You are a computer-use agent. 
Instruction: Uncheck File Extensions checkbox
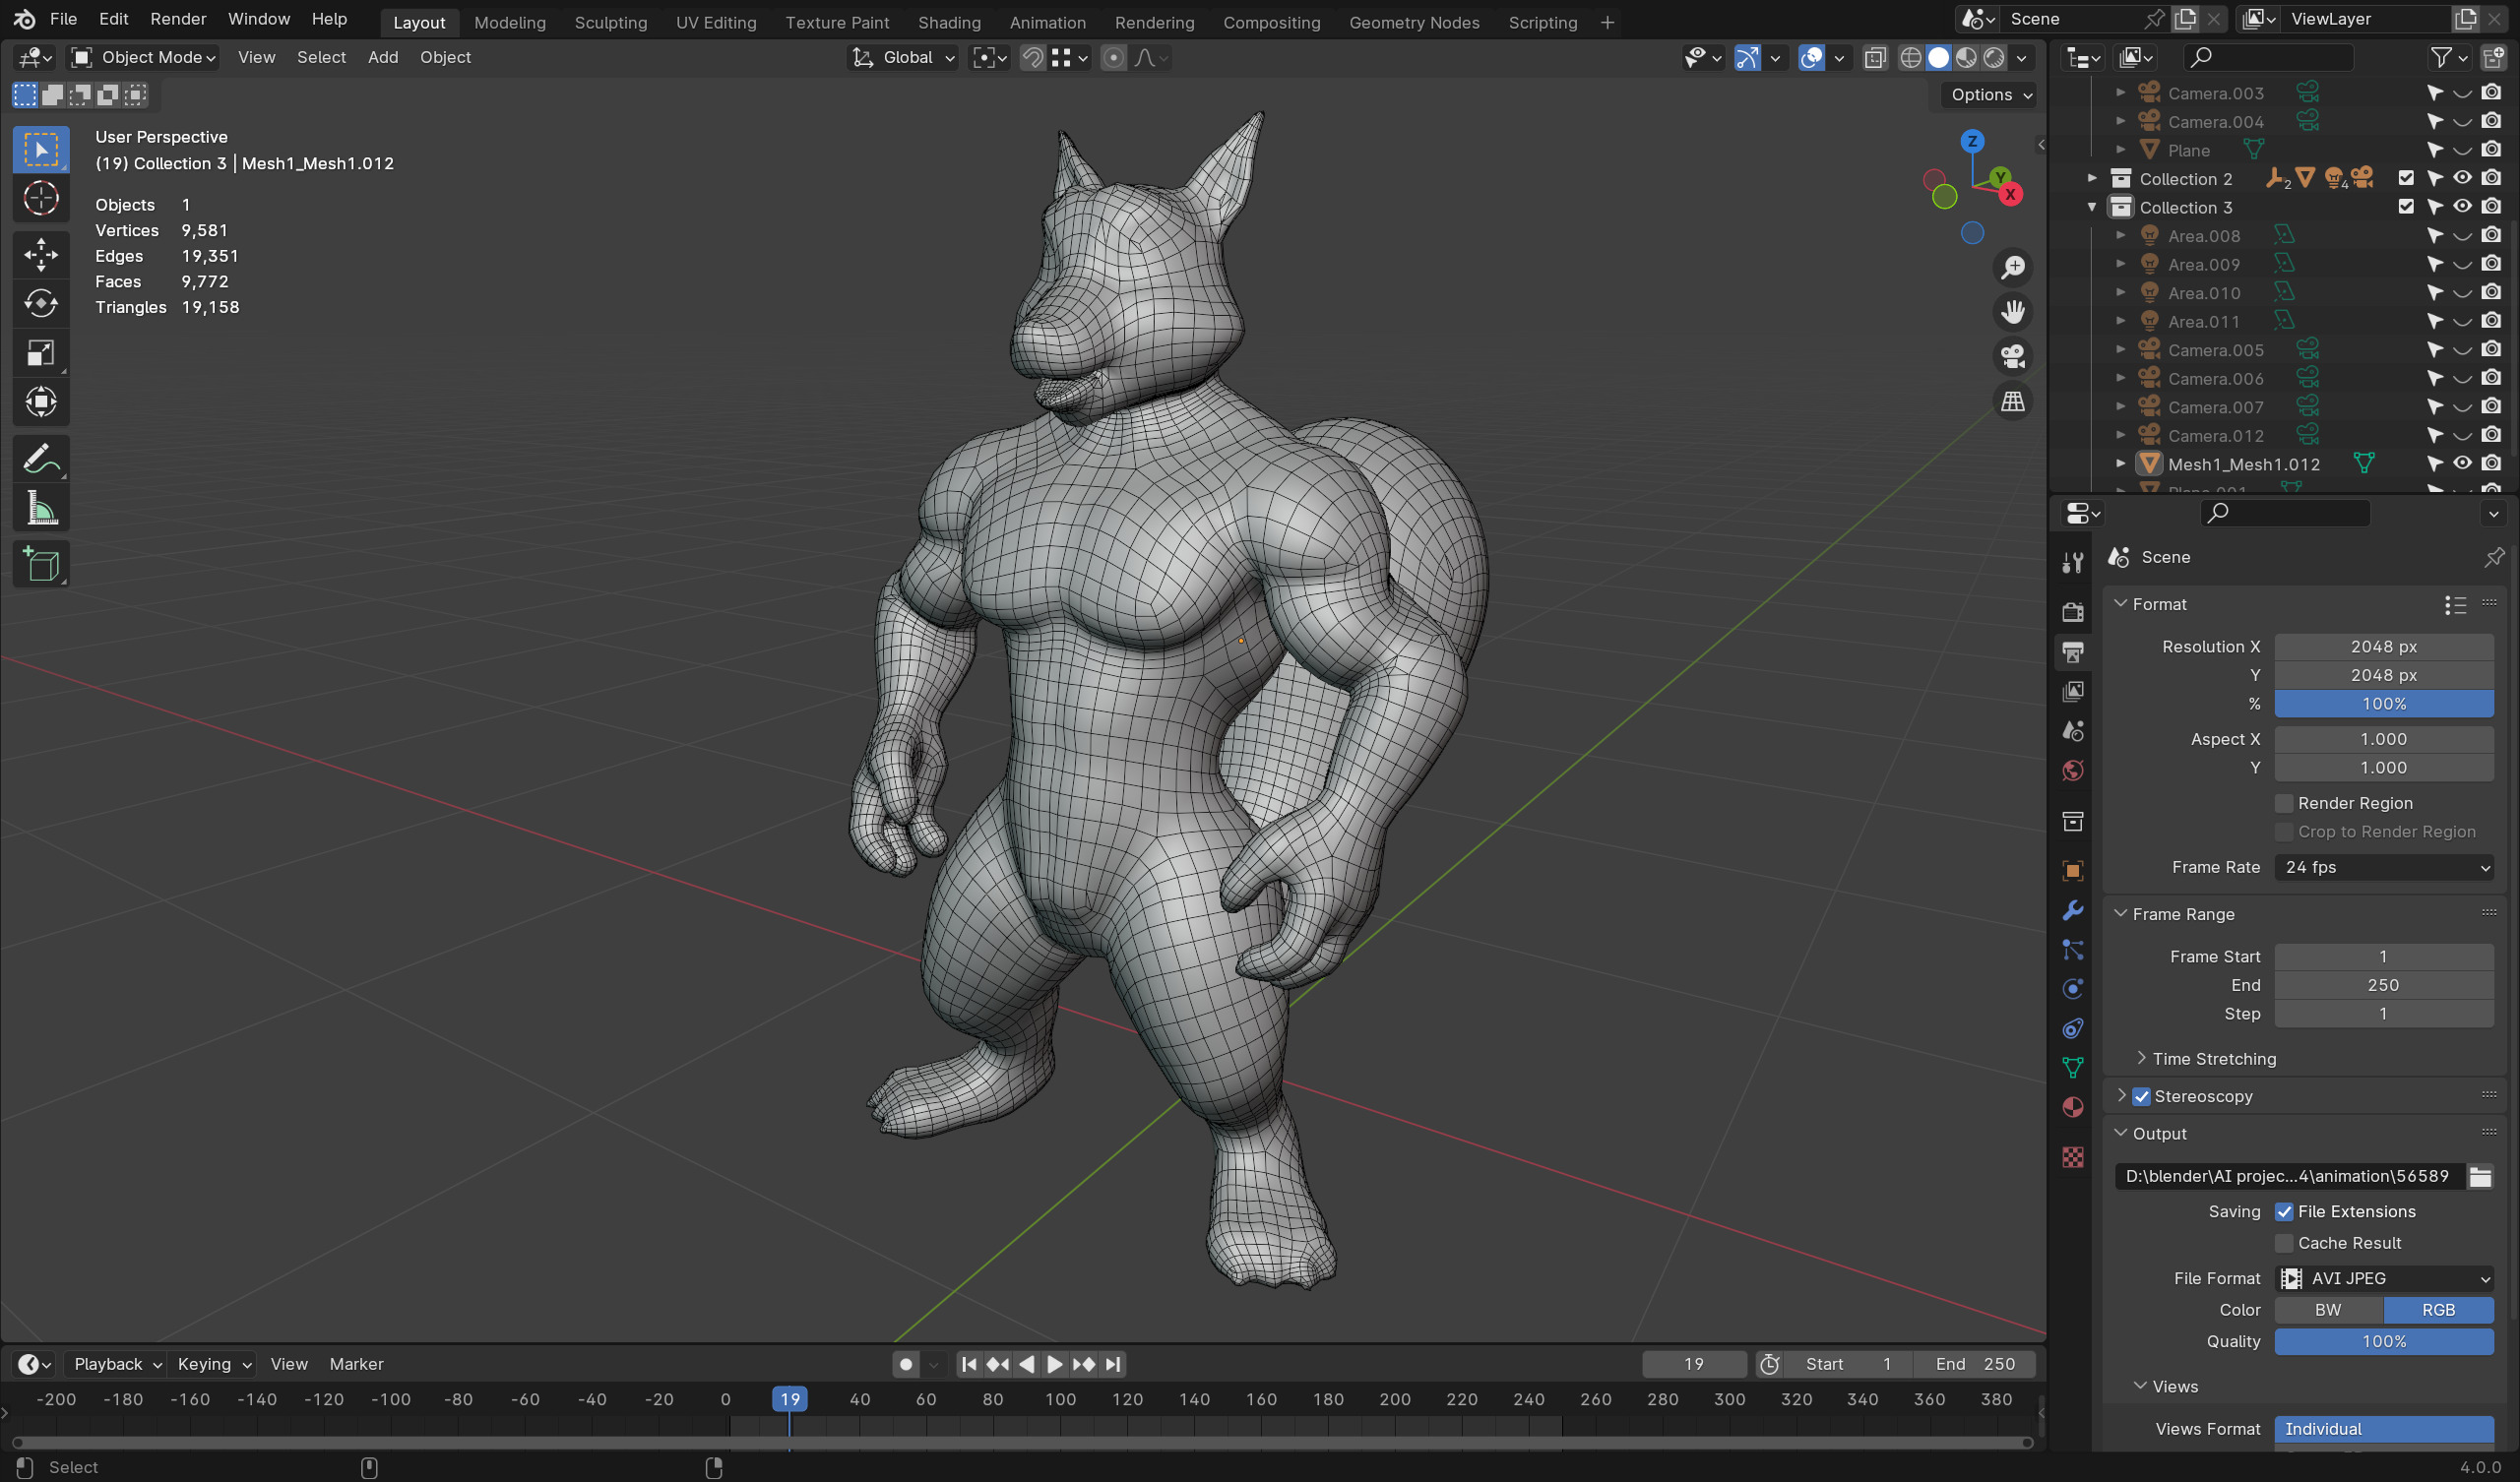(2284, 1211)
